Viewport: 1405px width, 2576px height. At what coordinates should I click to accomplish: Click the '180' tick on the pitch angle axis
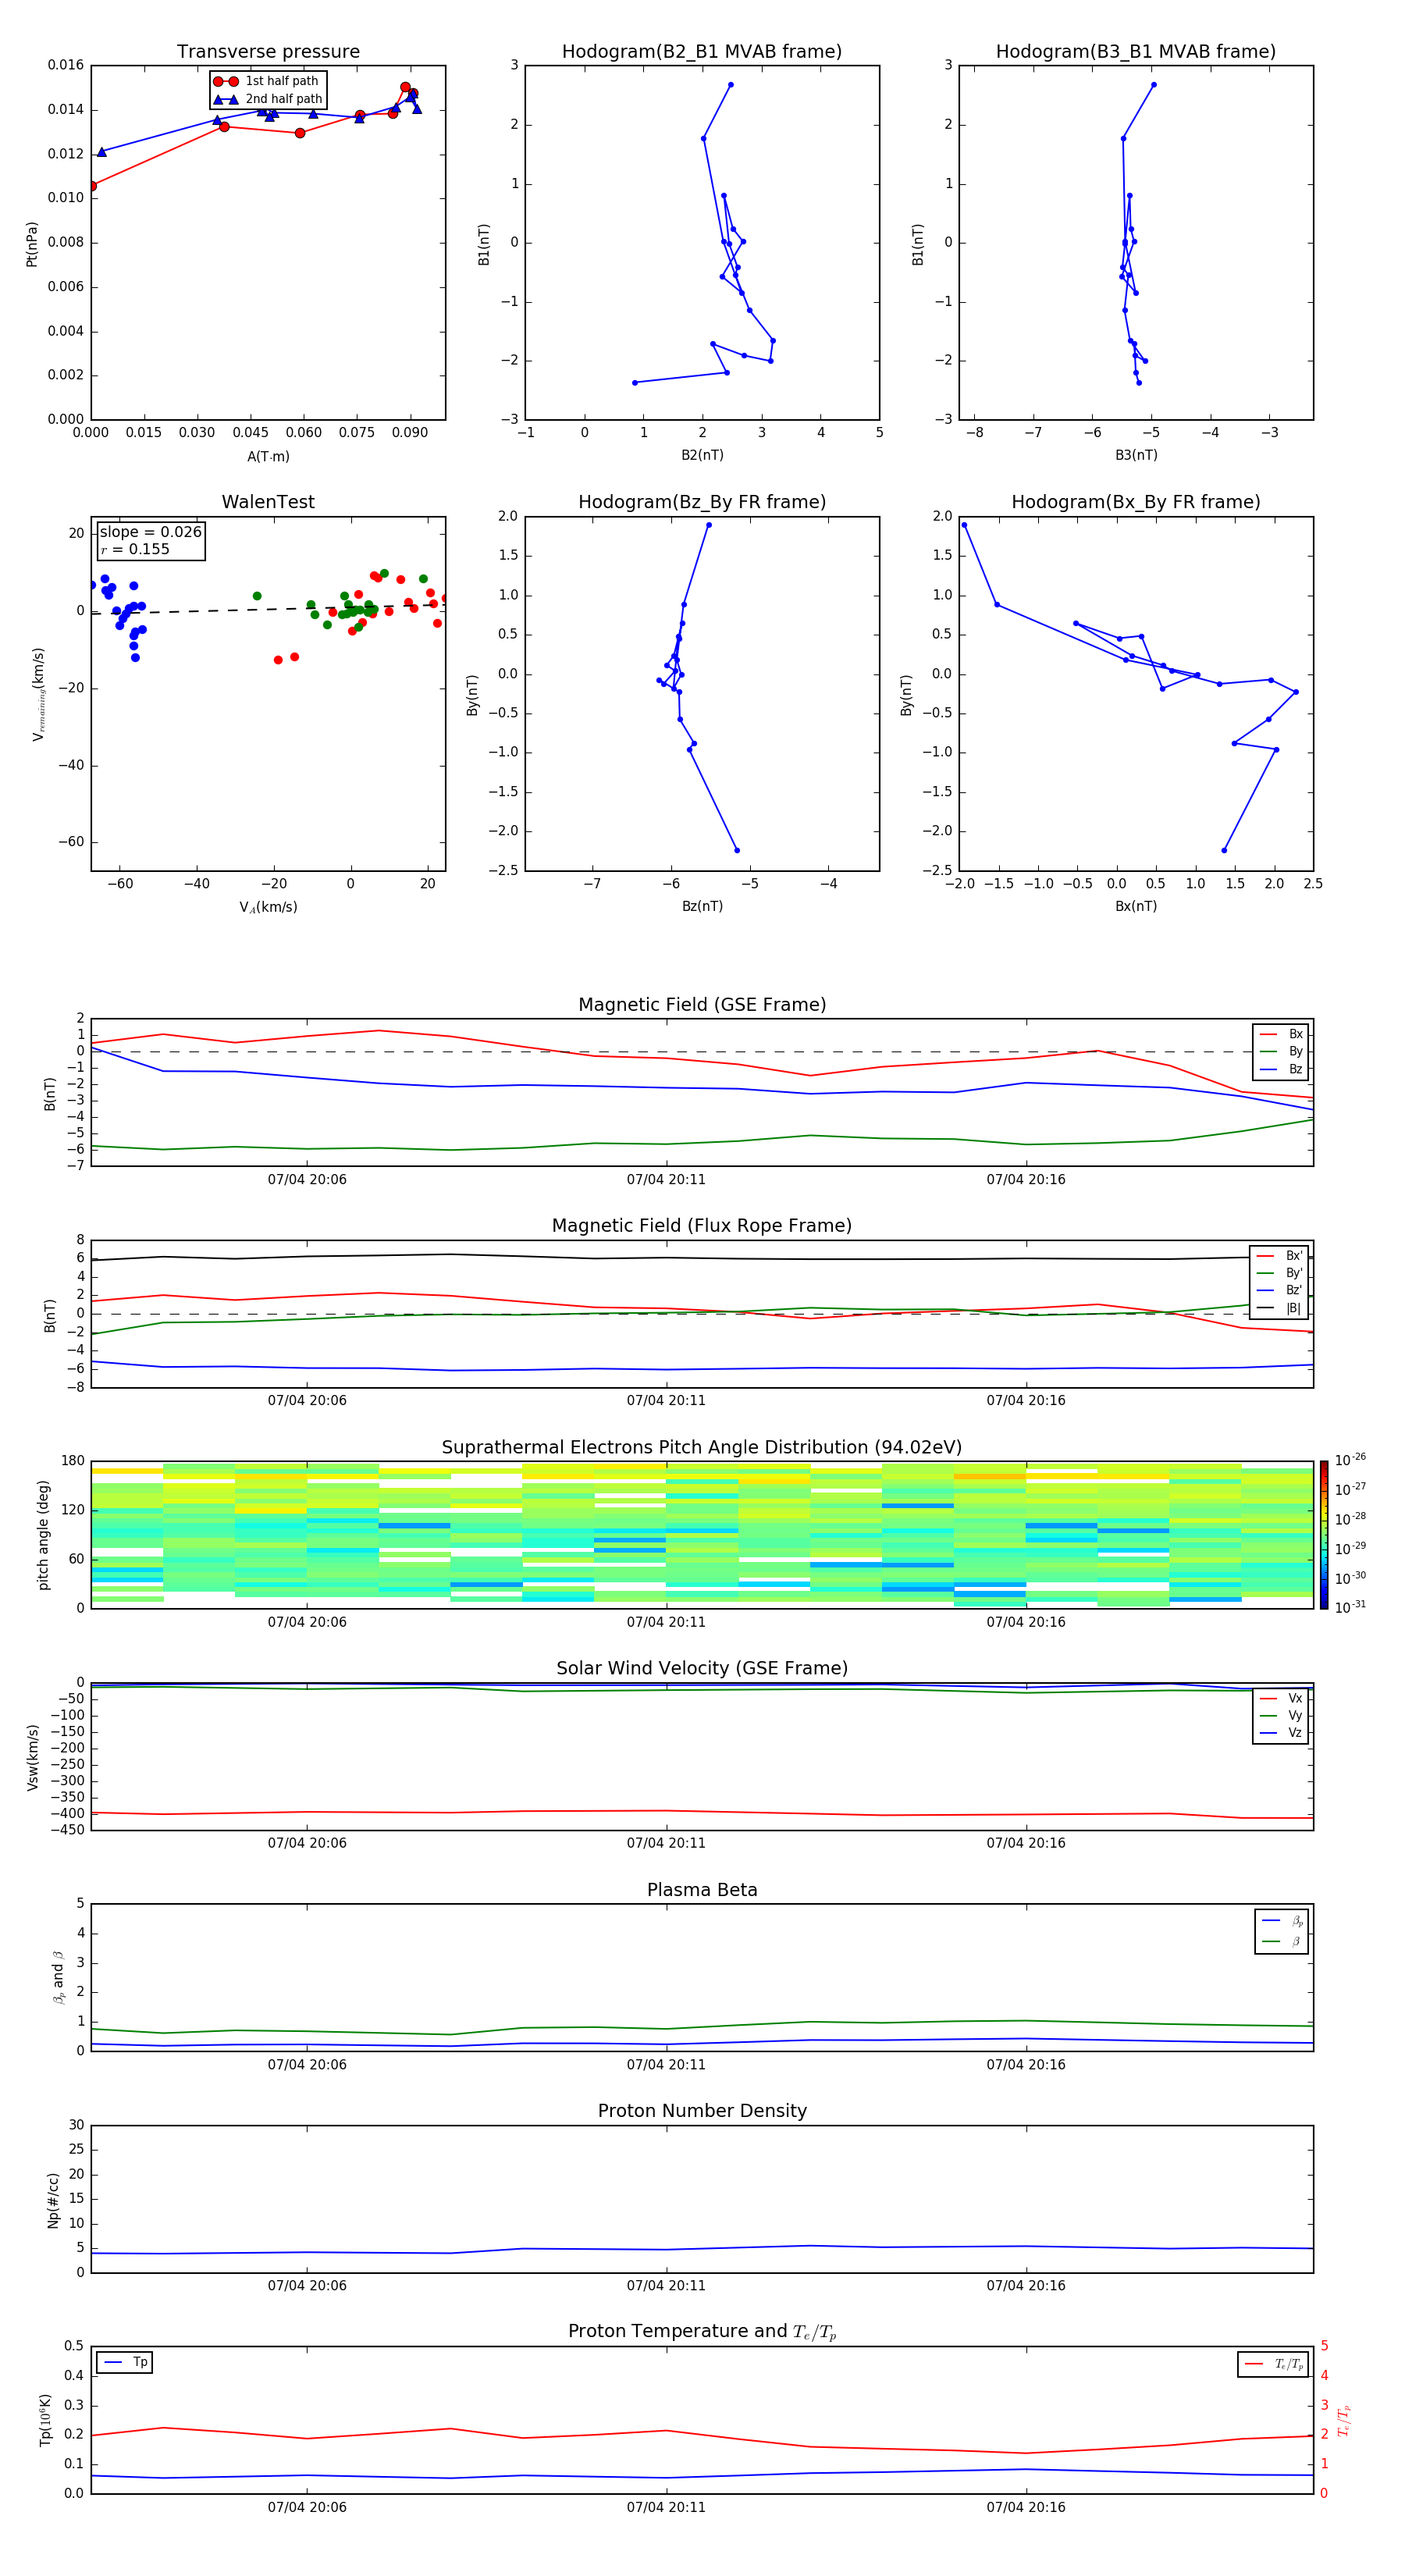coord(73,1461)
